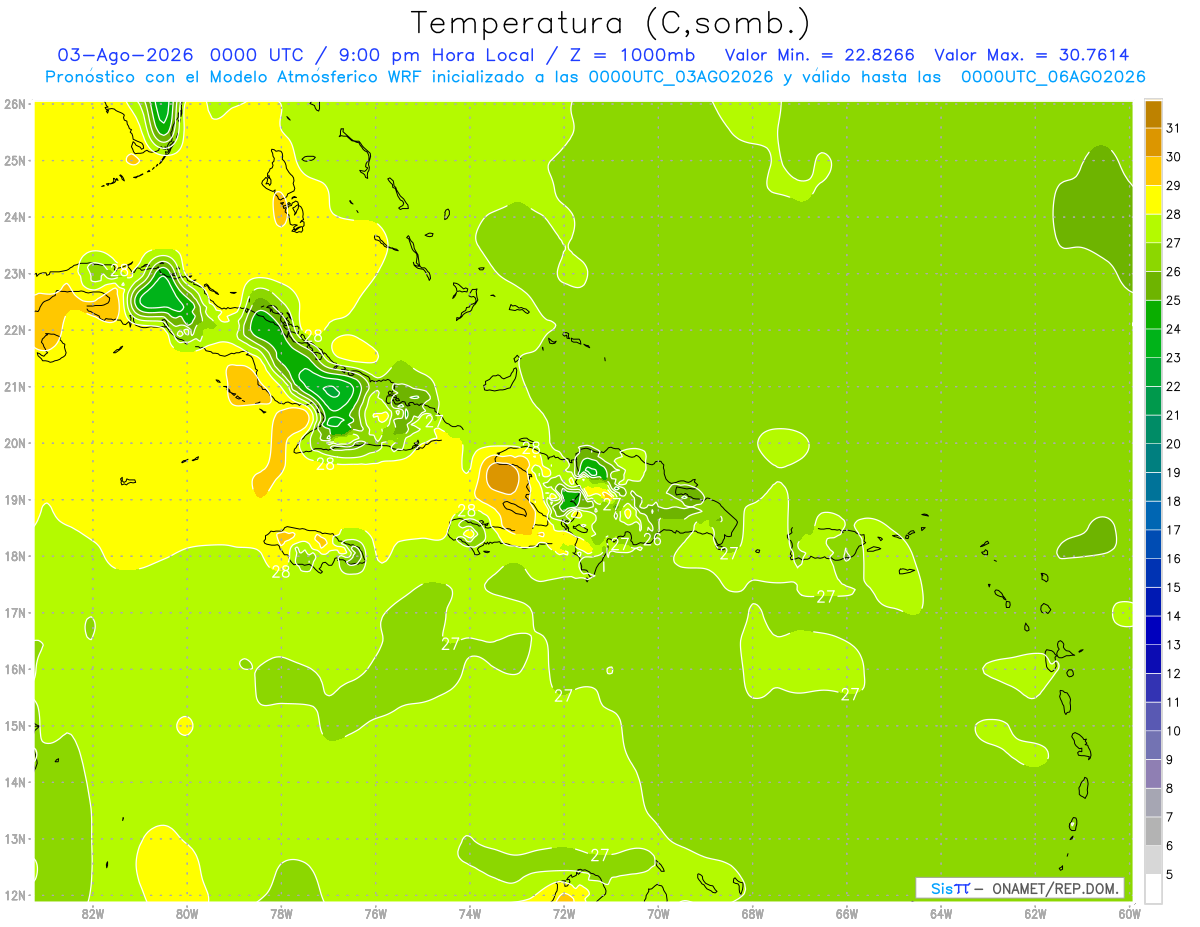Click the "24N" latitude axis label
The height and width of the screenshot is (927, 1200).
click(x=14, y=217)
